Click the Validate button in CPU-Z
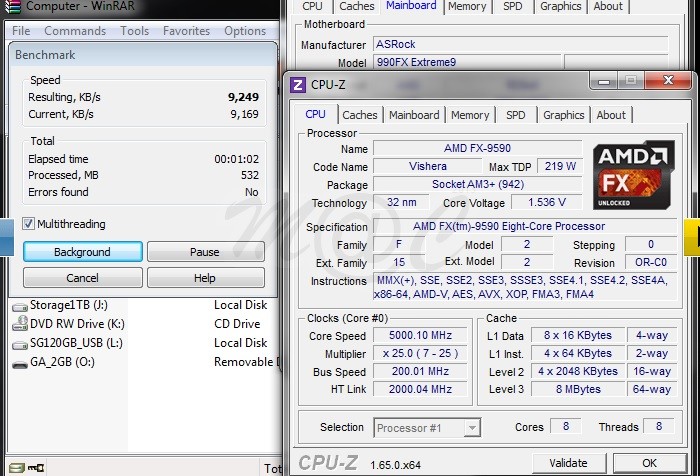 point(568,463)
